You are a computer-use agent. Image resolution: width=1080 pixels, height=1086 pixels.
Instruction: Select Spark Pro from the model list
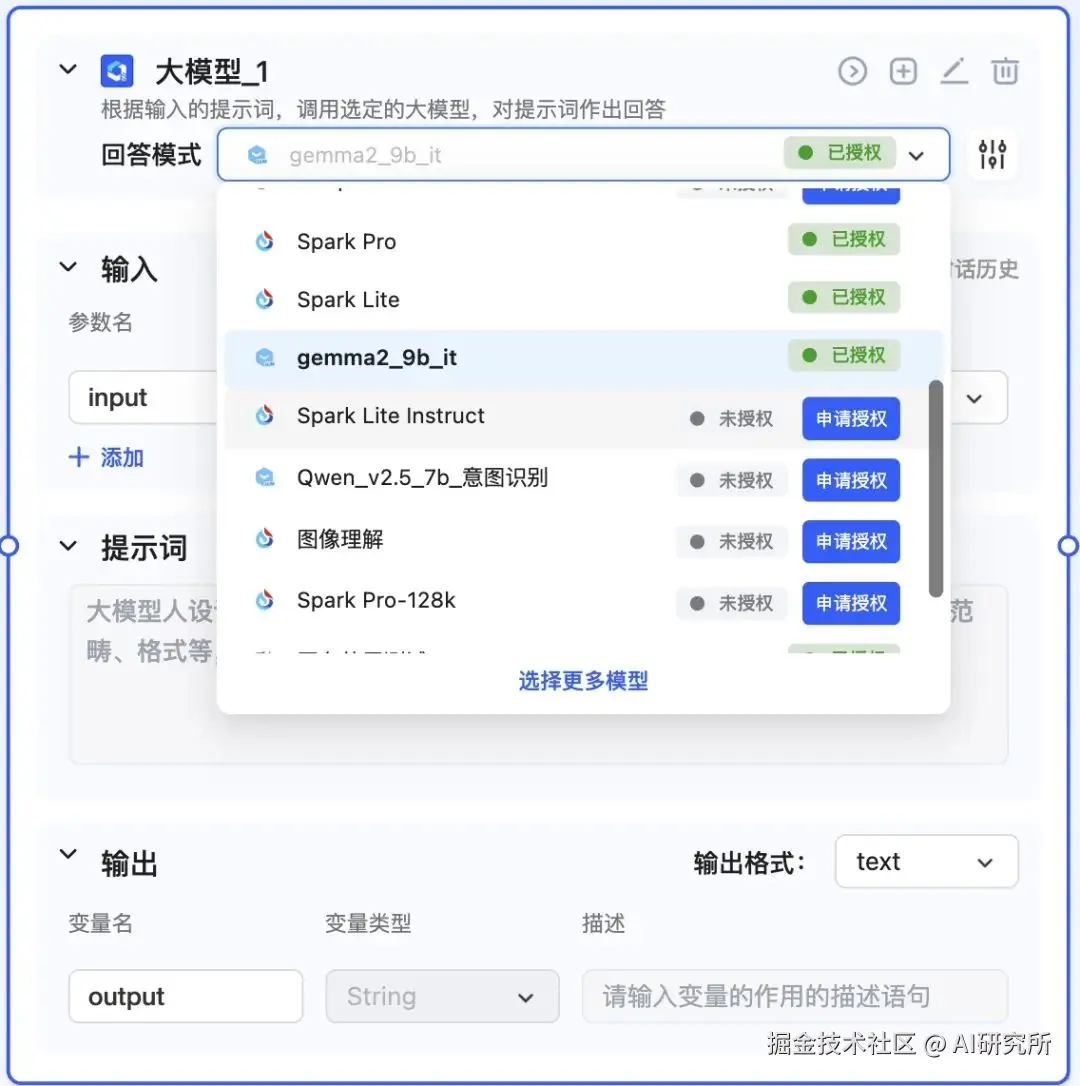click(x=345, y=240)
